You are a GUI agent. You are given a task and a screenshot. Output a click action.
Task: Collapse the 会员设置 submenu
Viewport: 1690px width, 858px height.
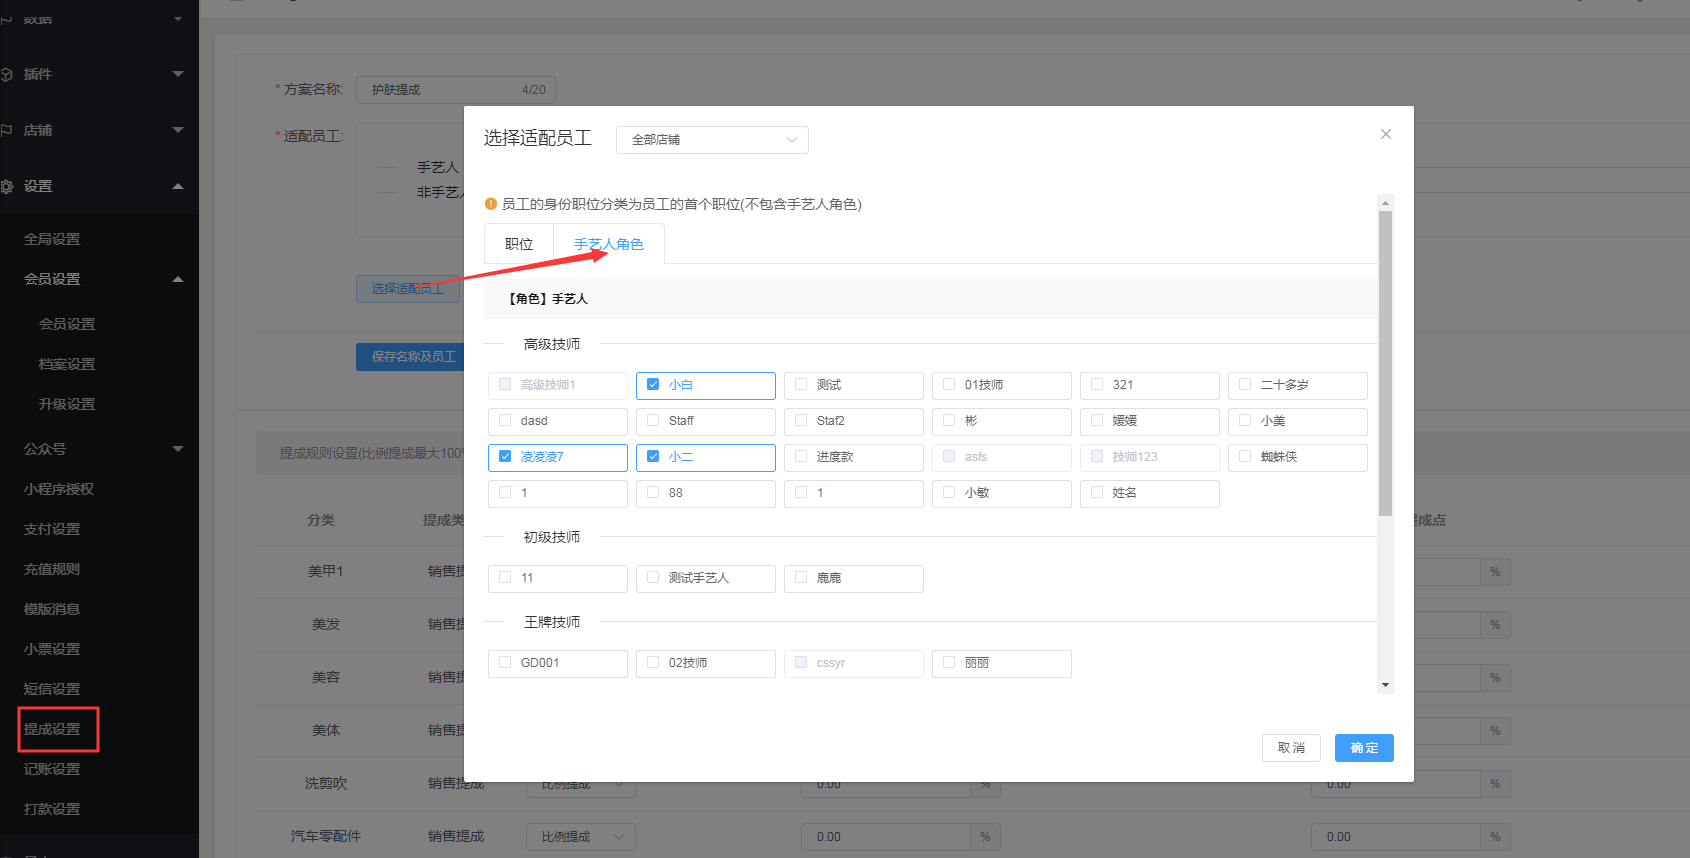[x=178, y=279]
